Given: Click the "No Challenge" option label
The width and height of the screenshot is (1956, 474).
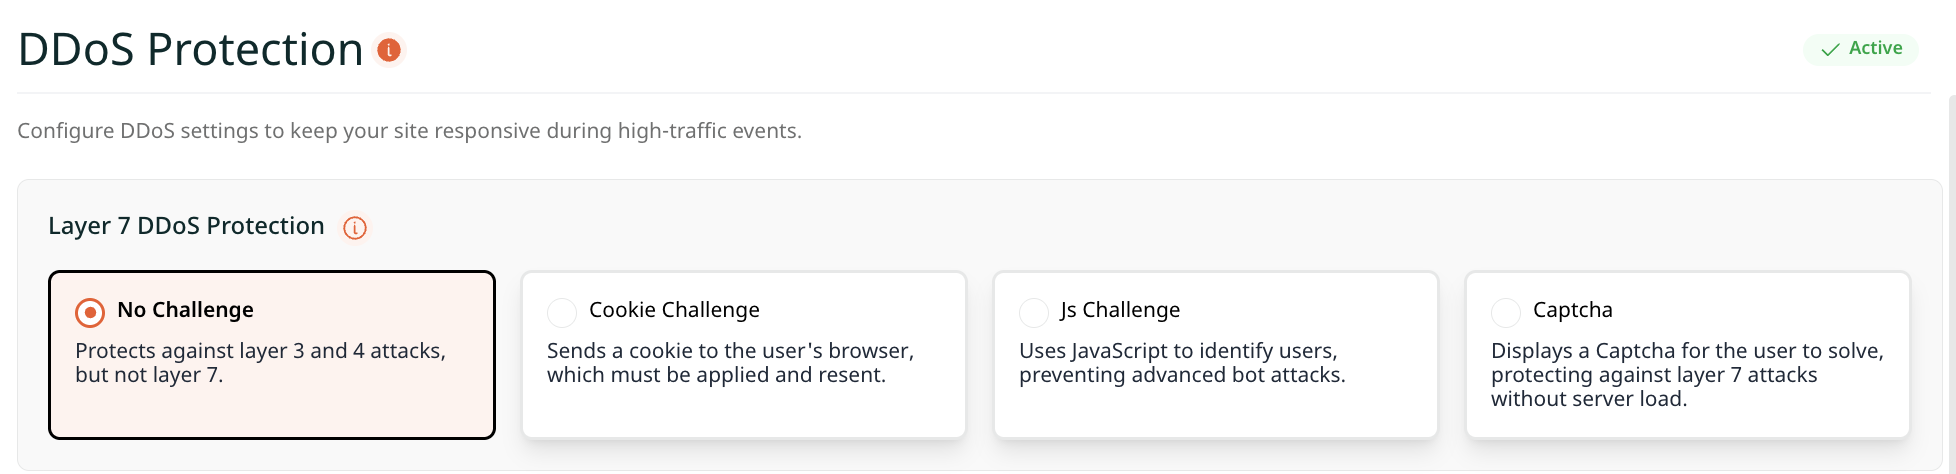Looking at the screenshot, I should (185, 310).
